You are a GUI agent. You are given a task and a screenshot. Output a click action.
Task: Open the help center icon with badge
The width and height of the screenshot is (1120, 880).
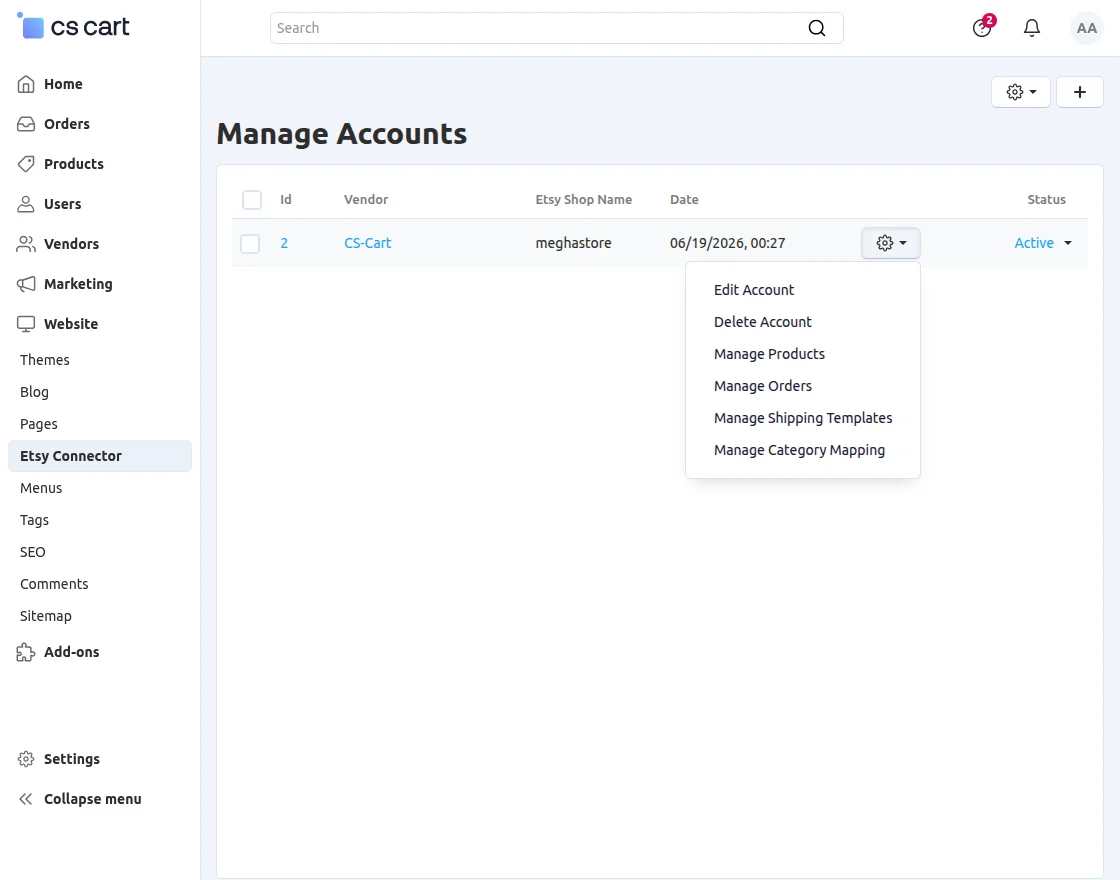coord(982,27)
